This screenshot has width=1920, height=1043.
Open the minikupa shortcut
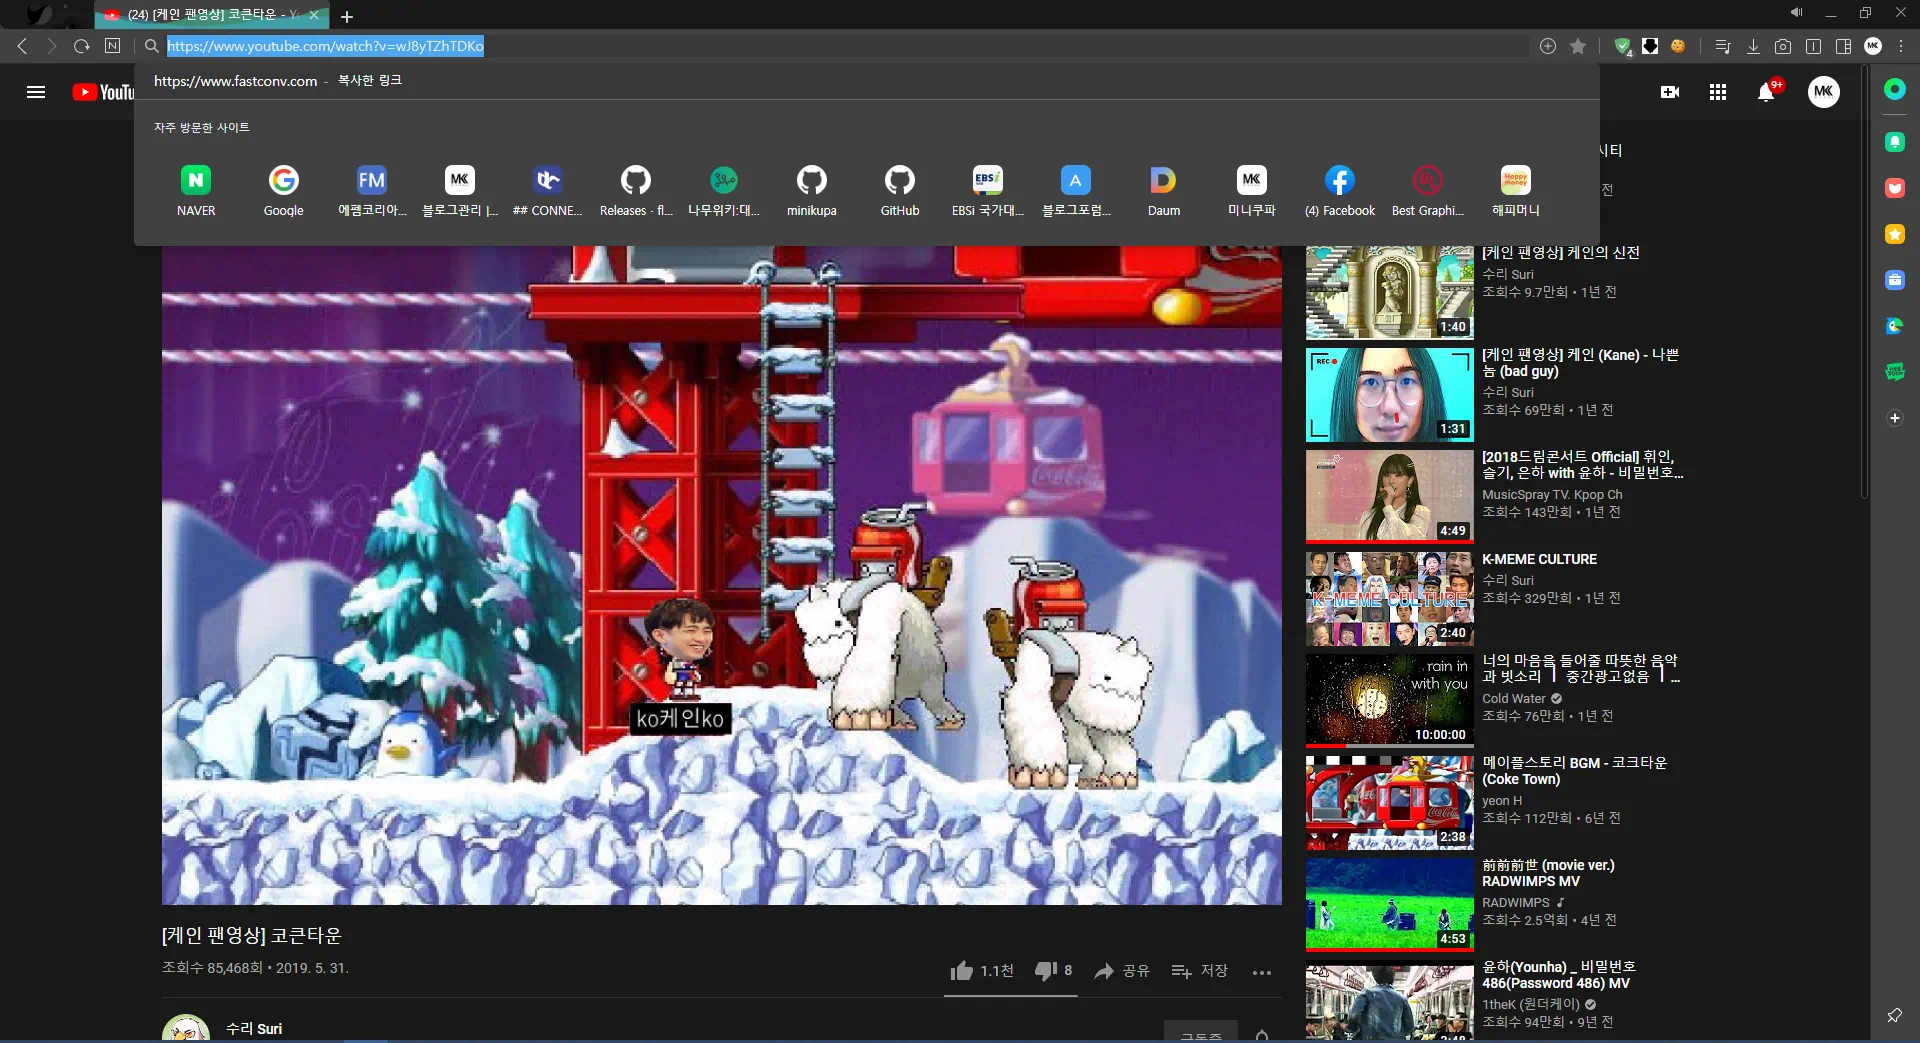(812, 190)
